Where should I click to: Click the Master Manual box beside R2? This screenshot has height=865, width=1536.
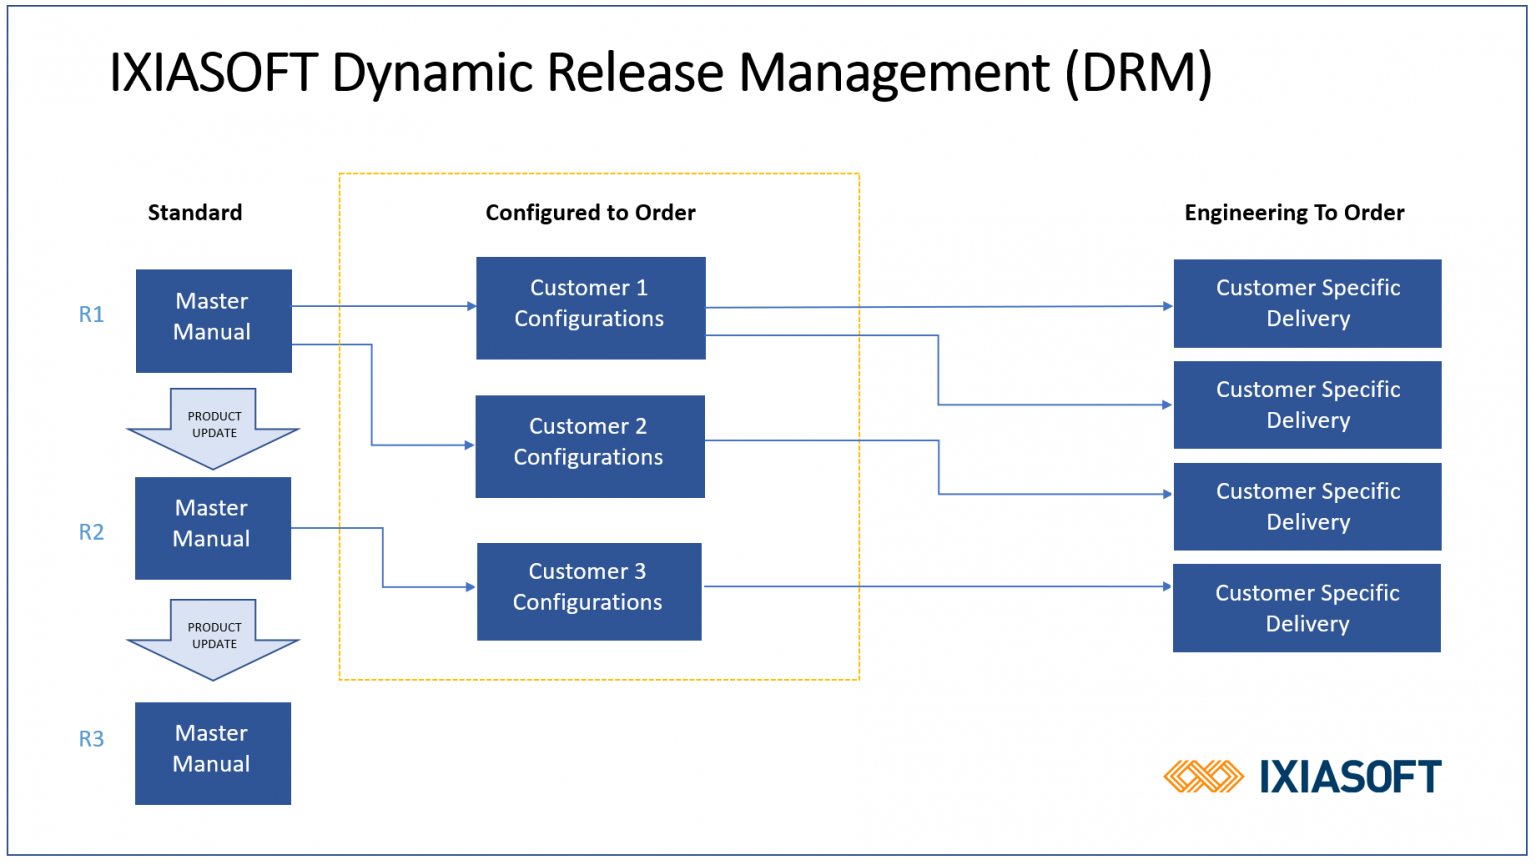(x=213, y=528)
